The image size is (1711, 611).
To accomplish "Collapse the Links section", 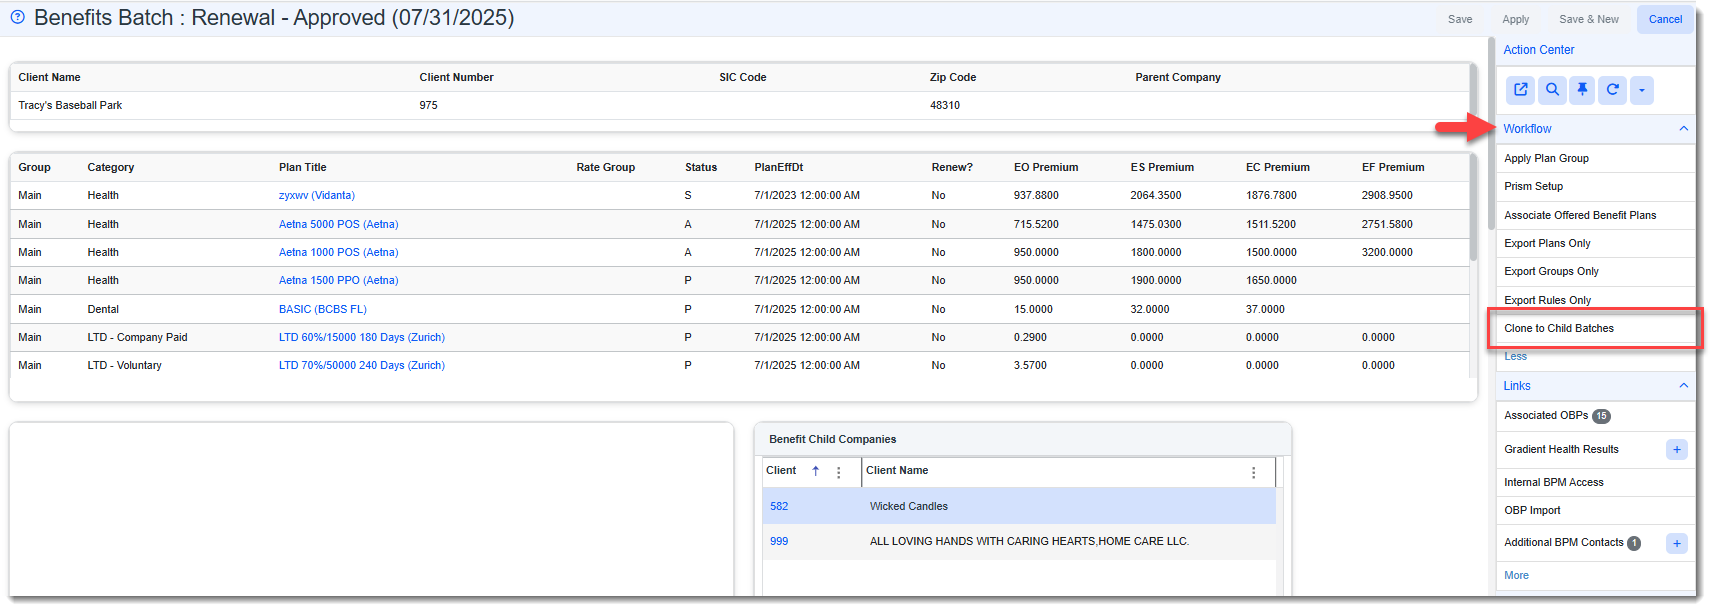I will click(x=1683, y=386).
